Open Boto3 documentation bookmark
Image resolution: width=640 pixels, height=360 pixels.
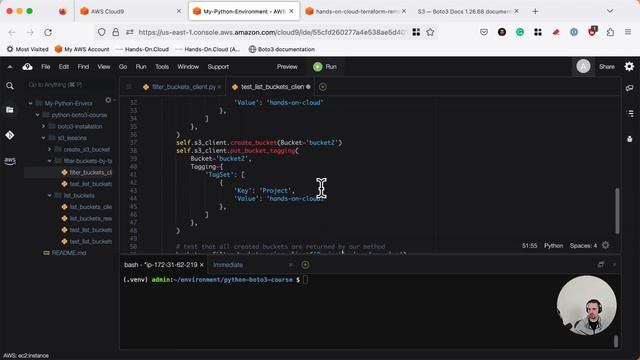pos(282,49)
